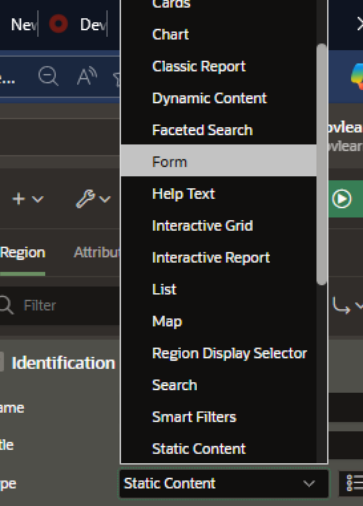Choose Smart Filters region type
The height and width of the screenshot is (506, 363).
(x=218, y=417)
